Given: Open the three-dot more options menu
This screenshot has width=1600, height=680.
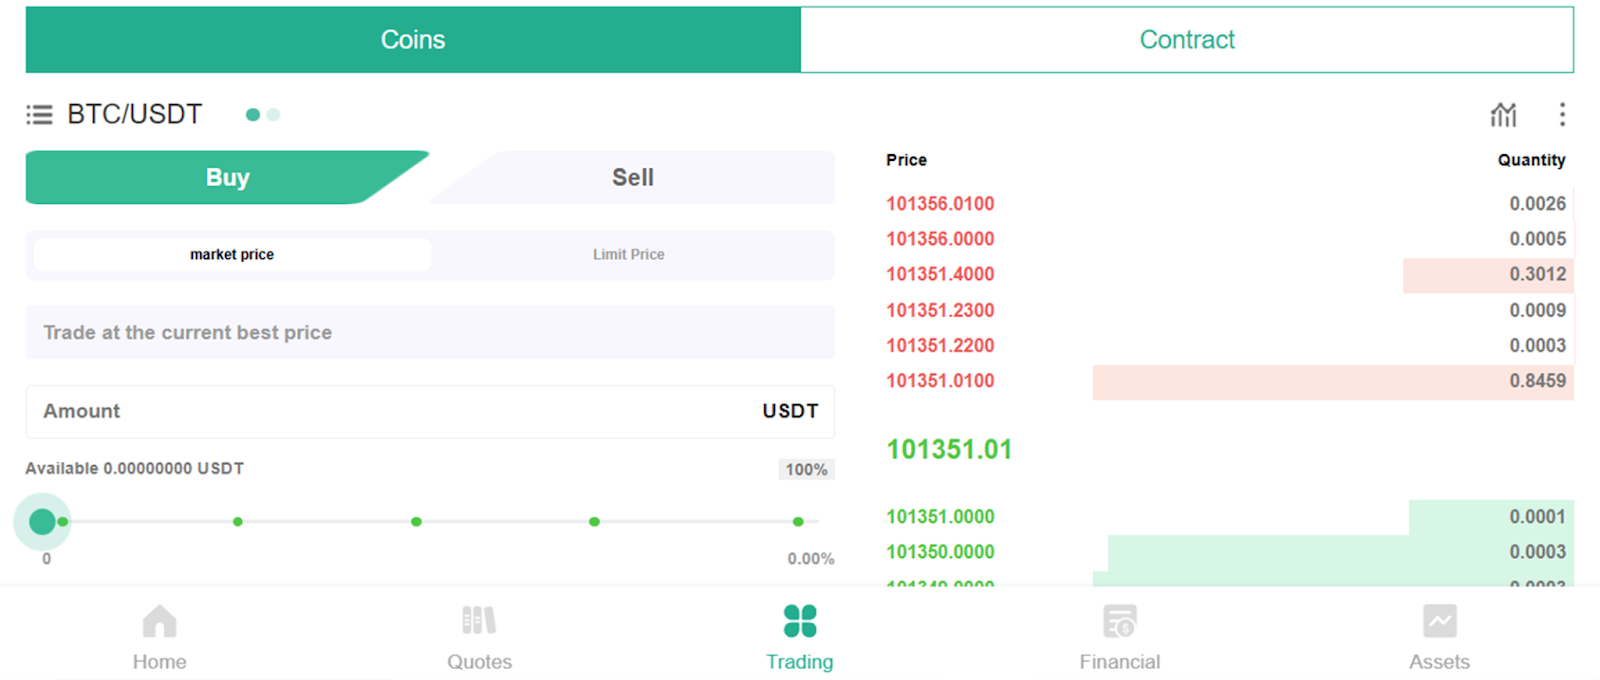Looking at the screenshot, I should 1562,115.
